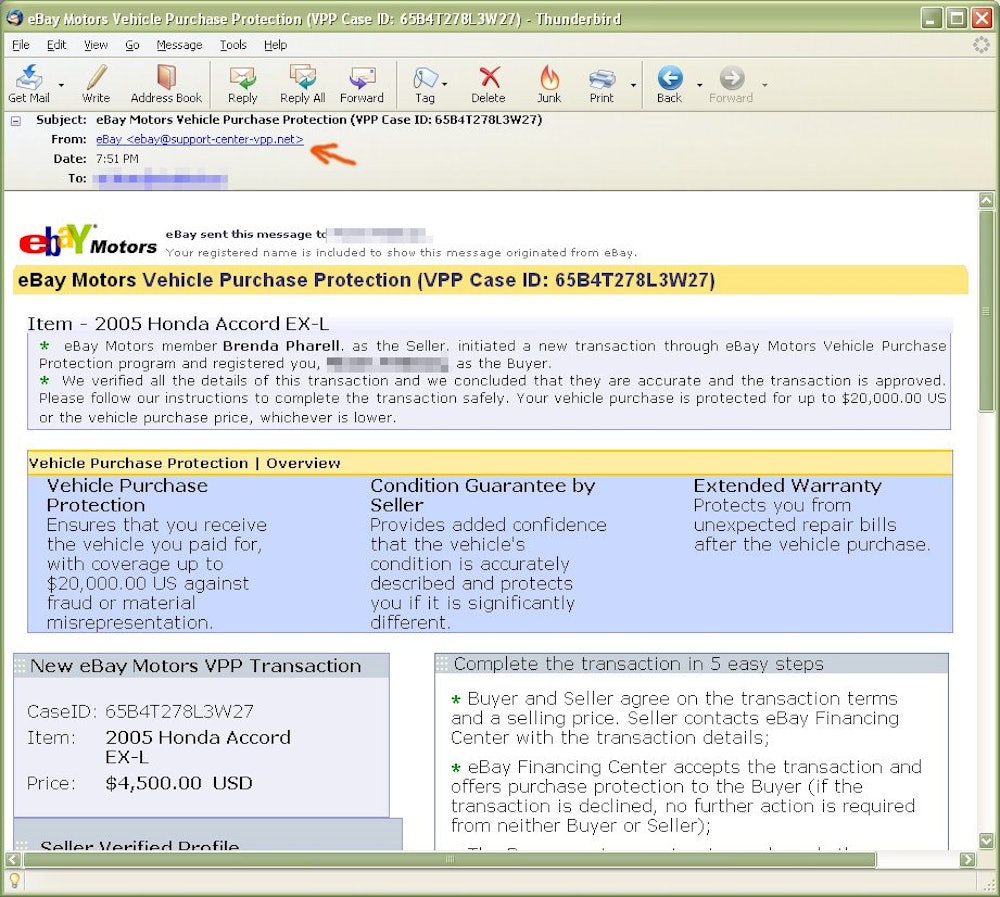Viewport: 1000px width, 897px height.
Task: Open the Tag dropdown arrow
Action: (x=445, y=86)
